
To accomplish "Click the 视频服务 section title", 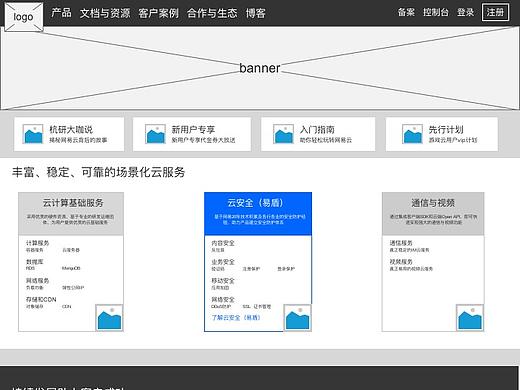I will click(401, 262).
